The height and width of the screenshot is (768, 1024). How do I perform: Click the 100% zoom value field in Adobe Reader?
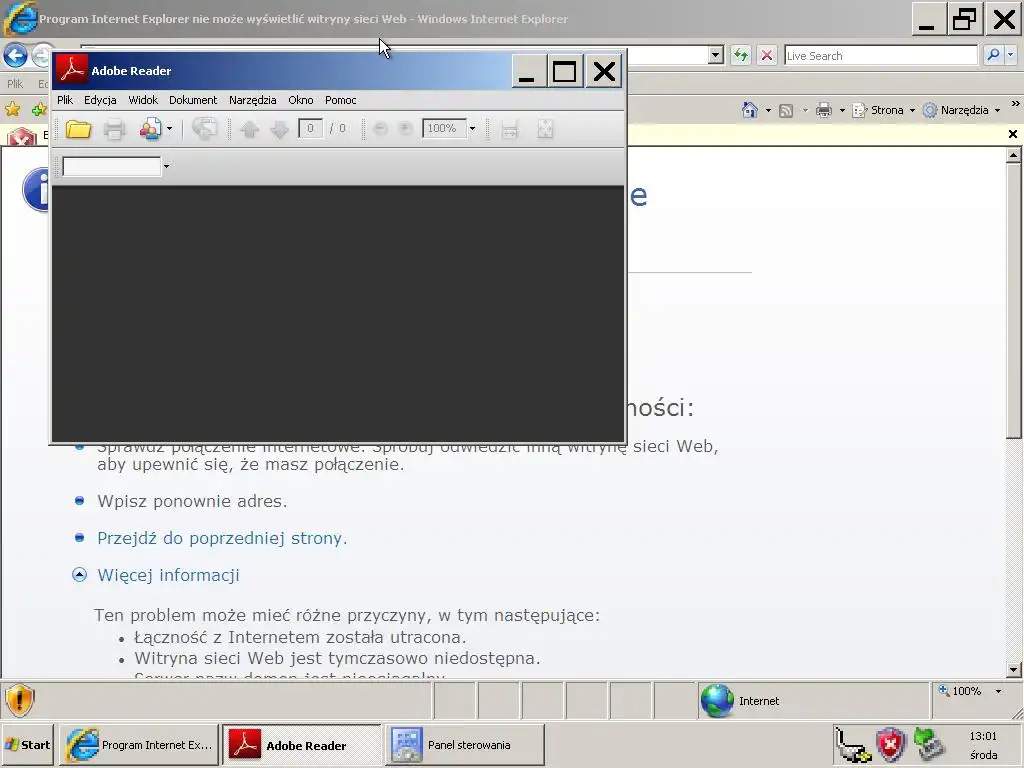pyautogui.click(x=444, y=128)
